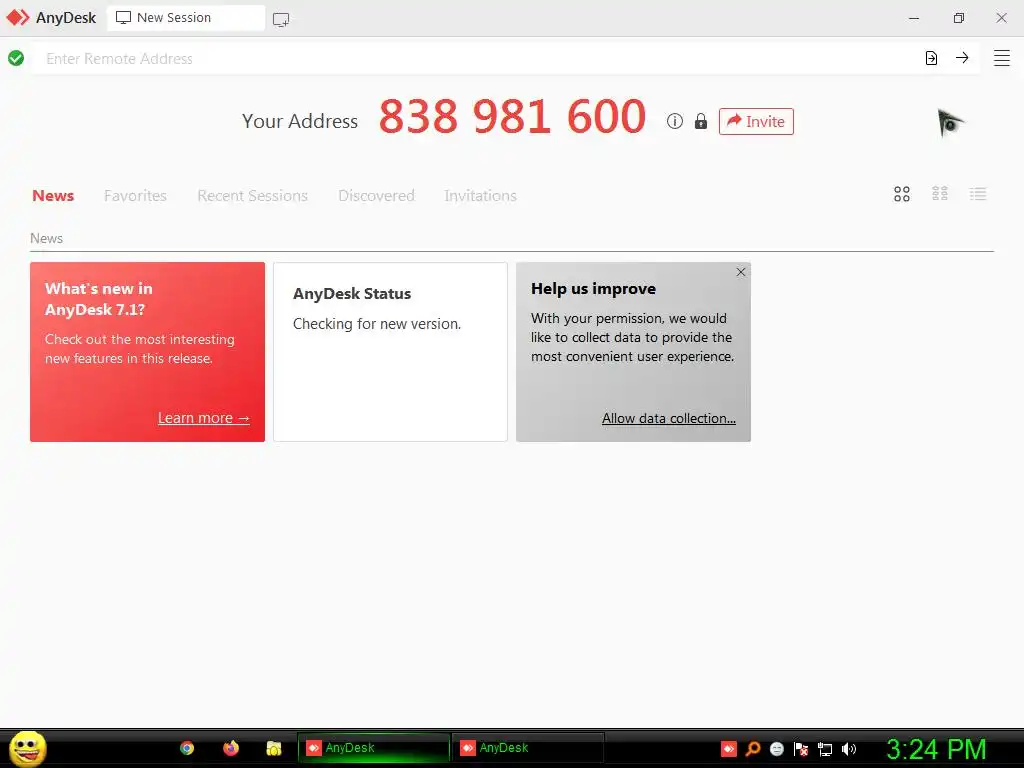The width and height of the screenshot is (1024, 768).
Task: Show address info via the info icon
Action: coord(675,121)
